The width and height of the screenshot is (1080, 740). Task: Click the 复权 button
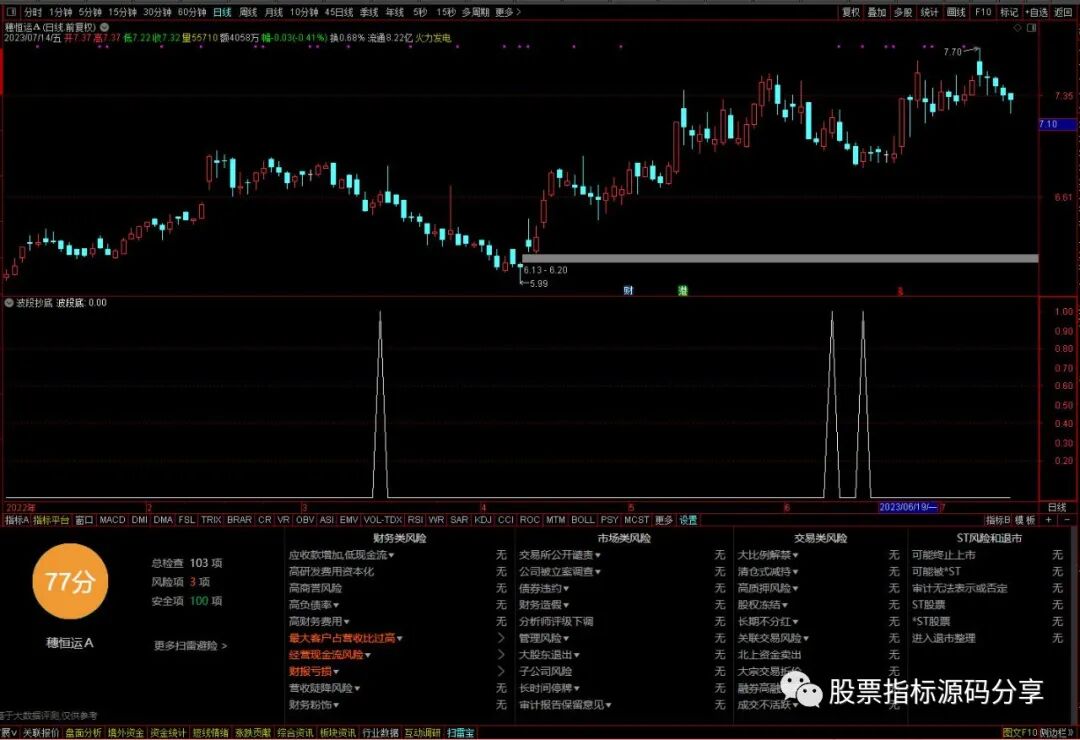pos(851,12)
